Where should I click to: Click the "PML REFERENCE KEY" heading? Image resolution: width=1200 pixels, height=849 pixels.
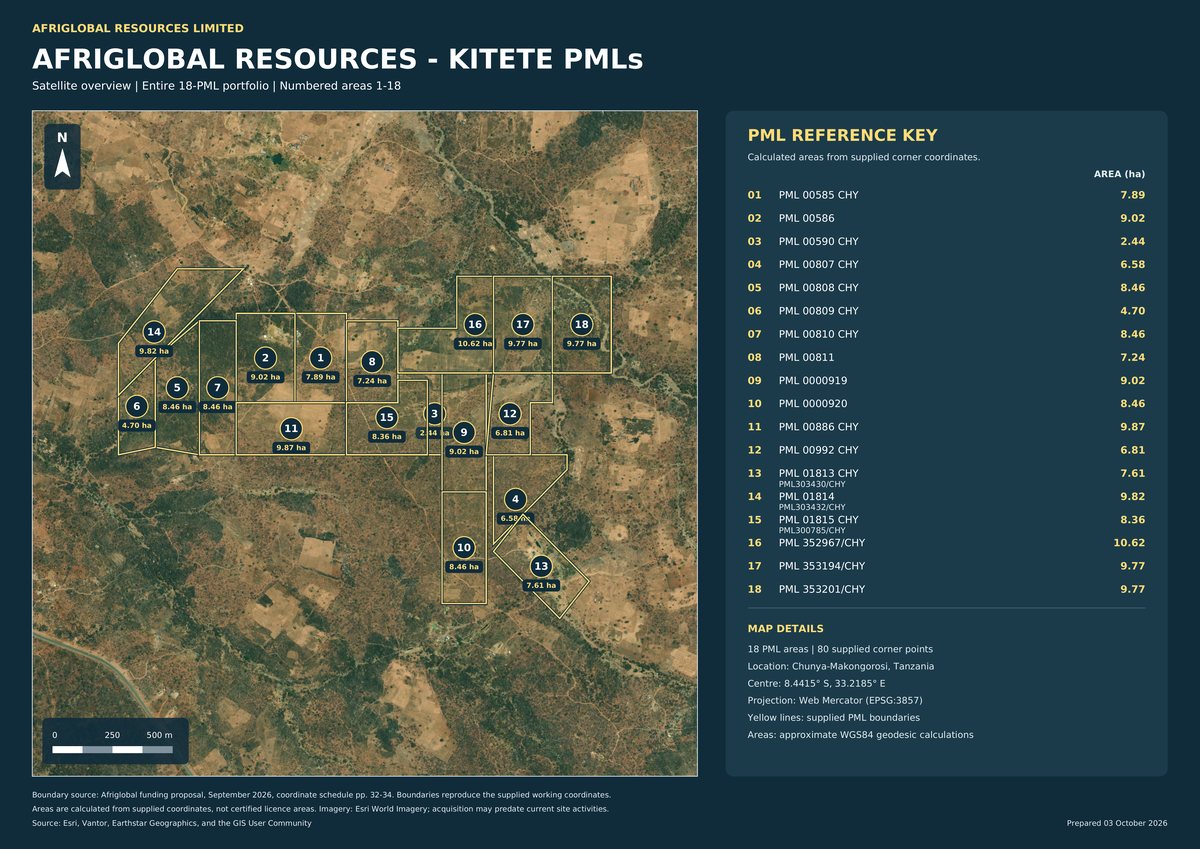coord(843,136)
